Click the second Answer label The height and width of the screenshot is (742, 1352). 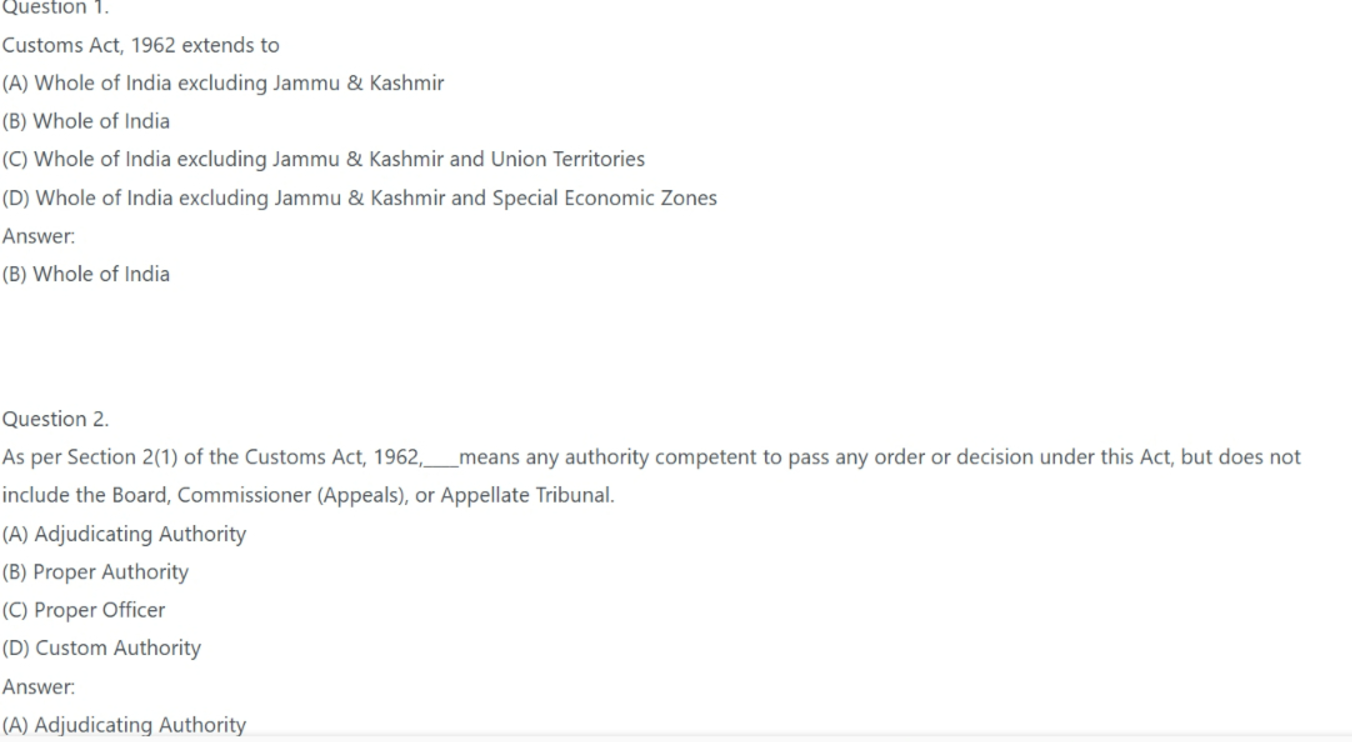pyautogui.click(x=38, y=687)
